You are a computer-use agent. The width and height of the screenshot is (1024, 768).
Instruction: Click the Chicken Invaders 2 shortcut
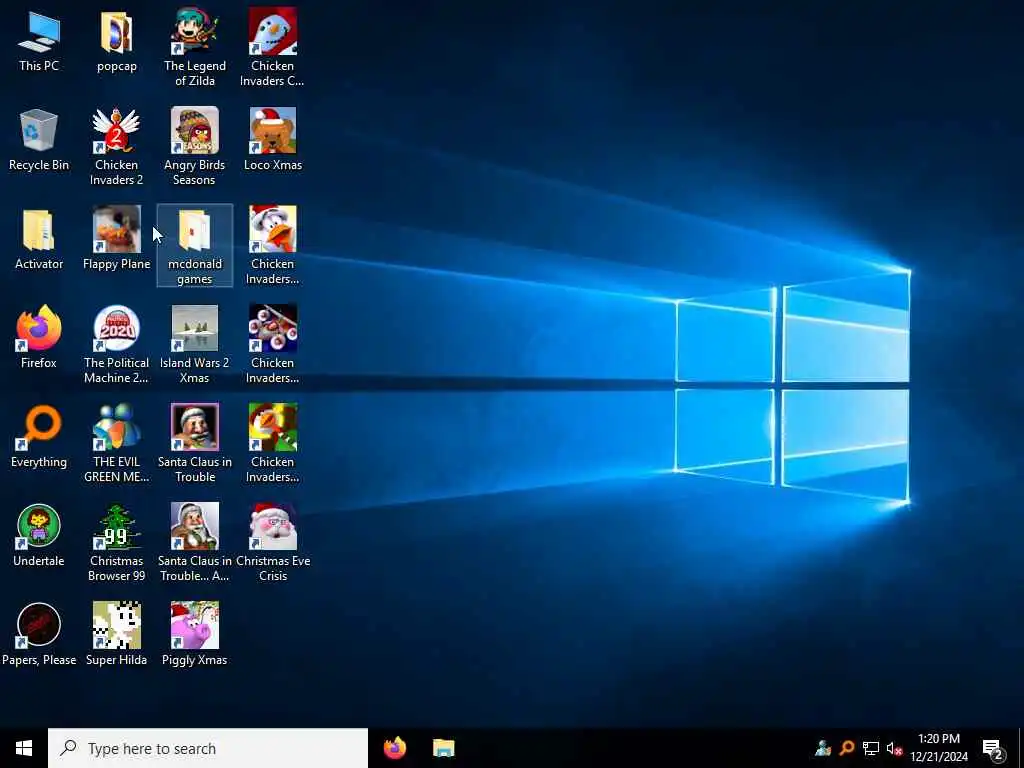116,146
